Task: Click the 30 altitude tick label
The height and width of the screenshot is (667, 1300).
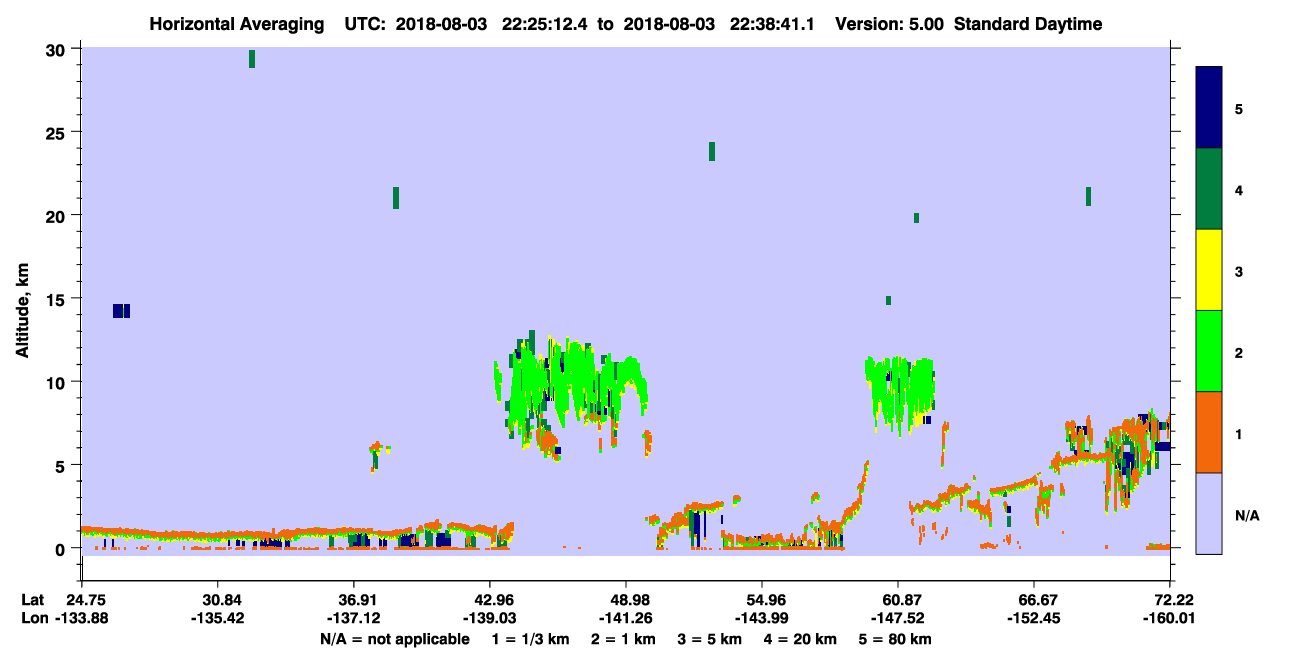Action: [57, 50]
